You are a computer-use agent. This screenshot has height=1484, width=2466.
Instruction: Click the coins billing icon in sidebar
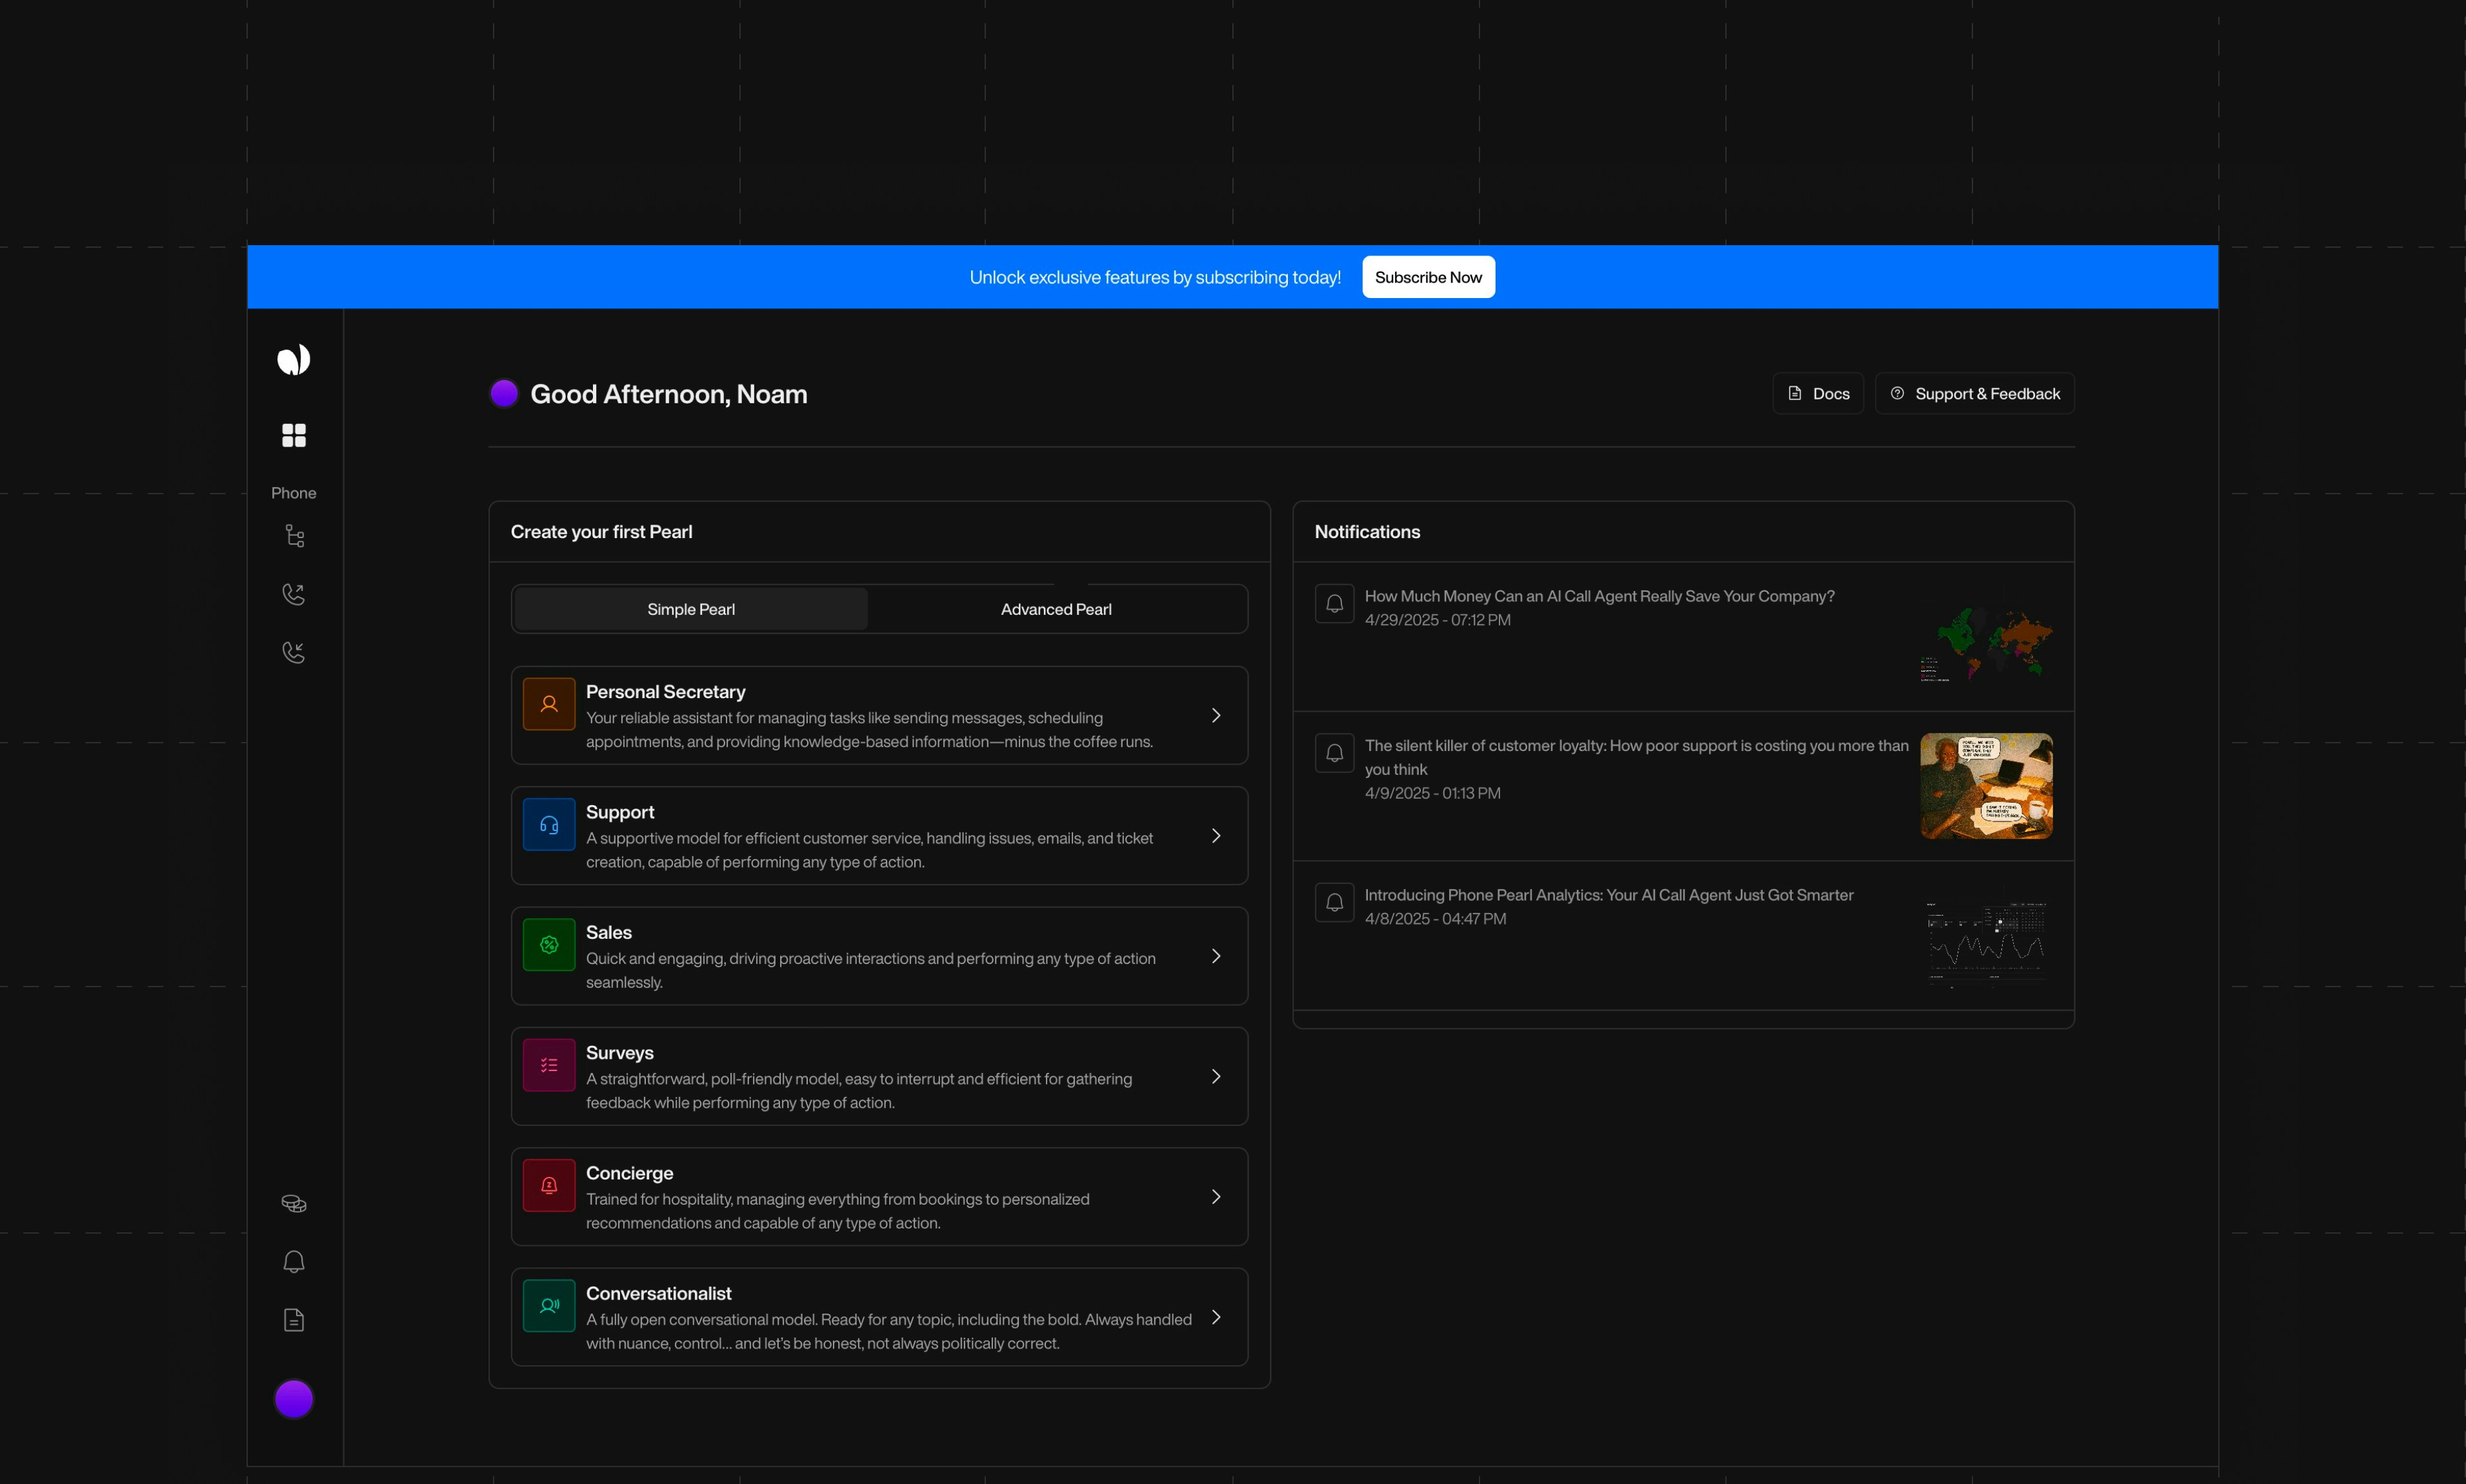pyautogui.click(x=293, y=1202)
